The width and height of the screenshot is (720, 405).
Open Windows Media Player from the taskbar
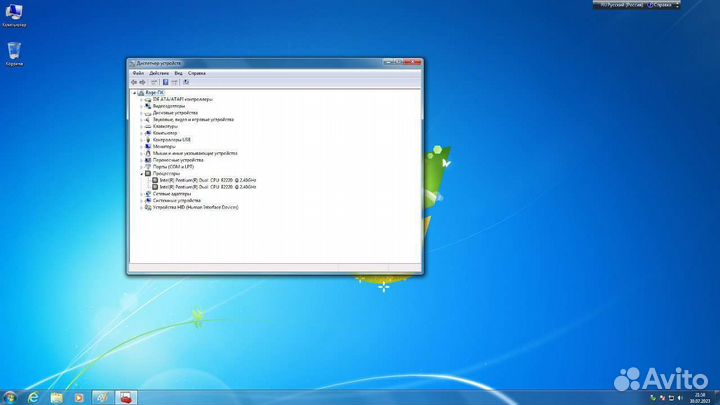point(79,397)
